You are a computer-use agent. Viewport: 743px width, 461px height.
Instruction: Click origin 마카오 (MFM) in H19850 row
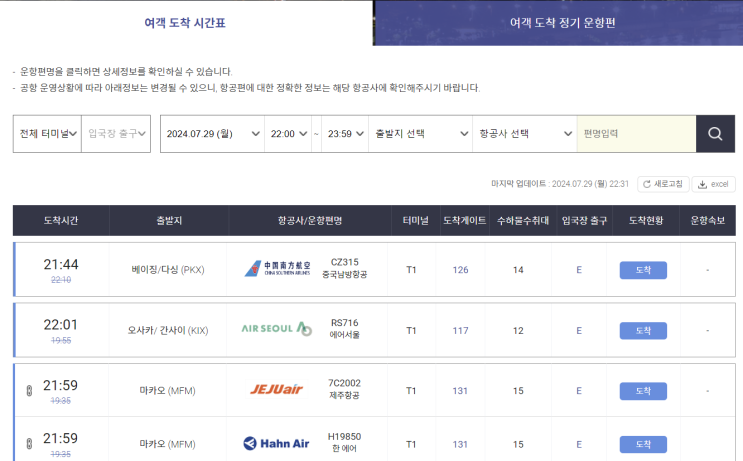(167, 444)
